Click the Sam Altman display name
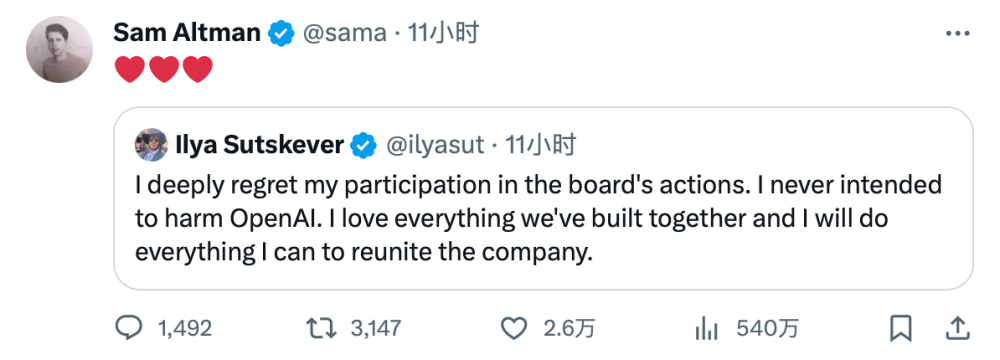 click(x=187, y=33)
